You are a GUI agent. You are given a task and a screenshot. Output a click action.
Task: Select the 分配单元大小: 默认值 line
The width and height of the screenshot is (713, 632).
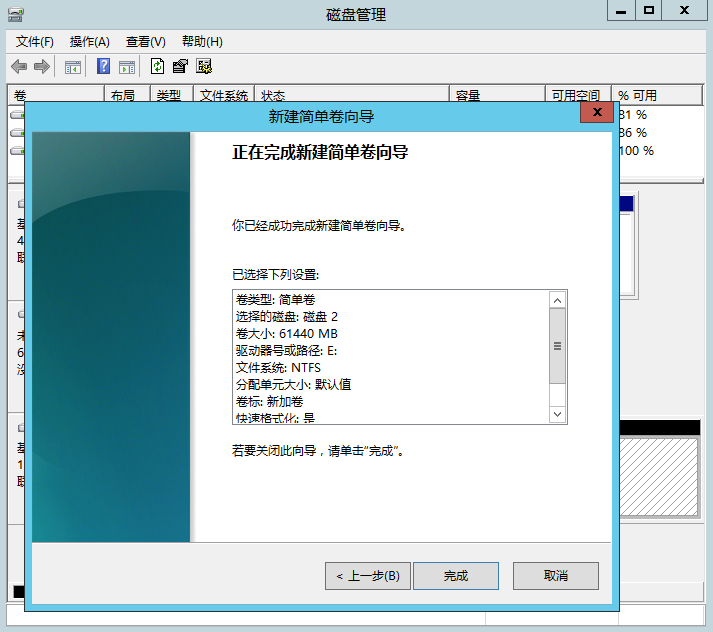(293, 385)
